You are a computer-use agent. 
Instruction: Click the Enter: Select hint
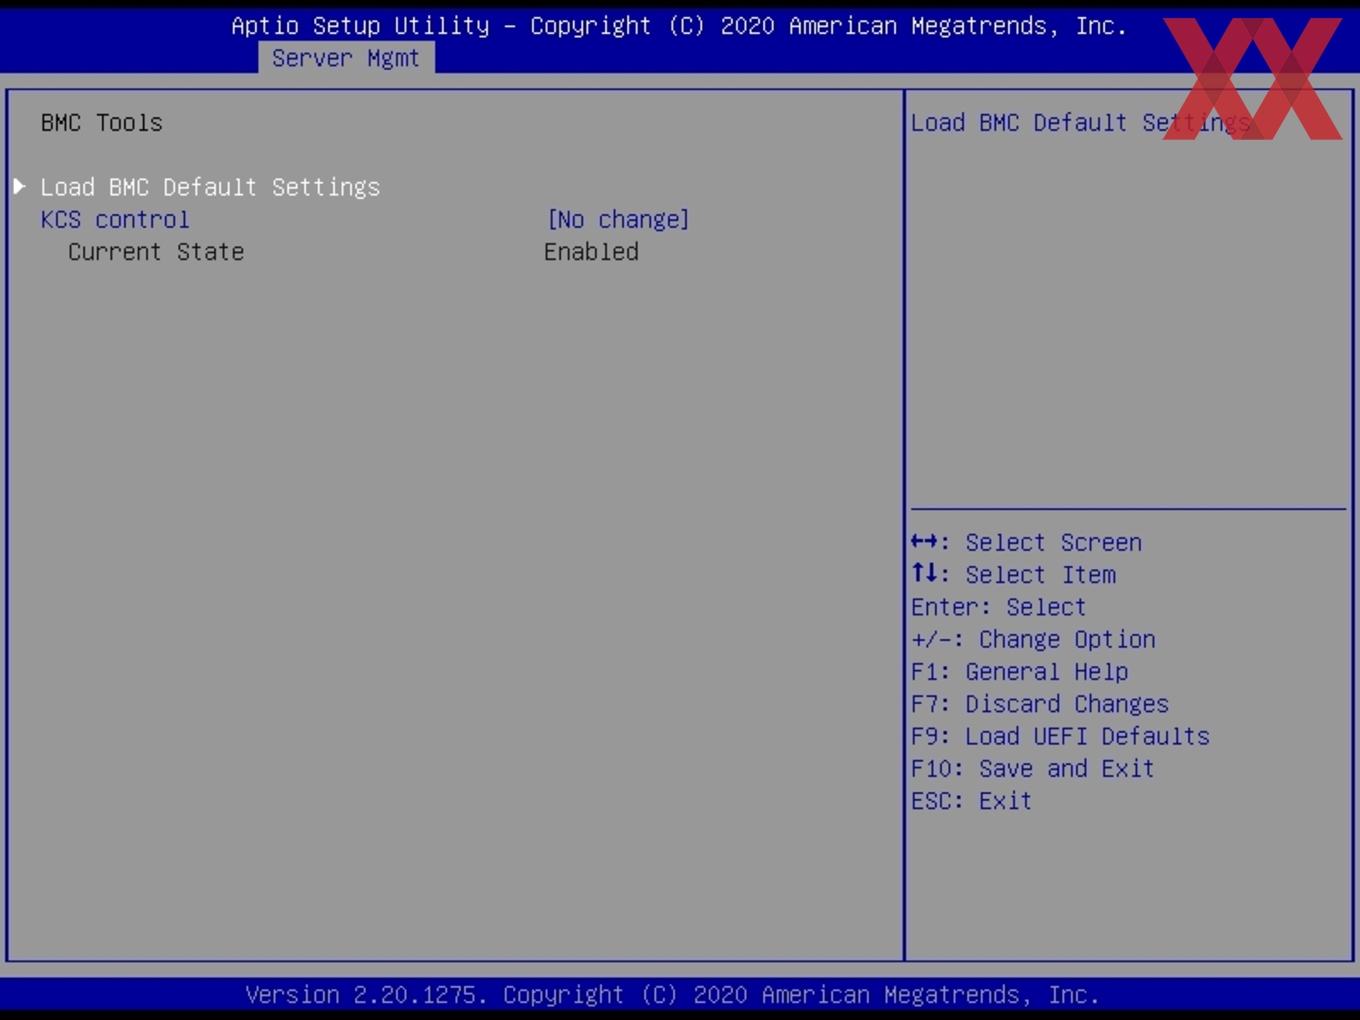998,607
